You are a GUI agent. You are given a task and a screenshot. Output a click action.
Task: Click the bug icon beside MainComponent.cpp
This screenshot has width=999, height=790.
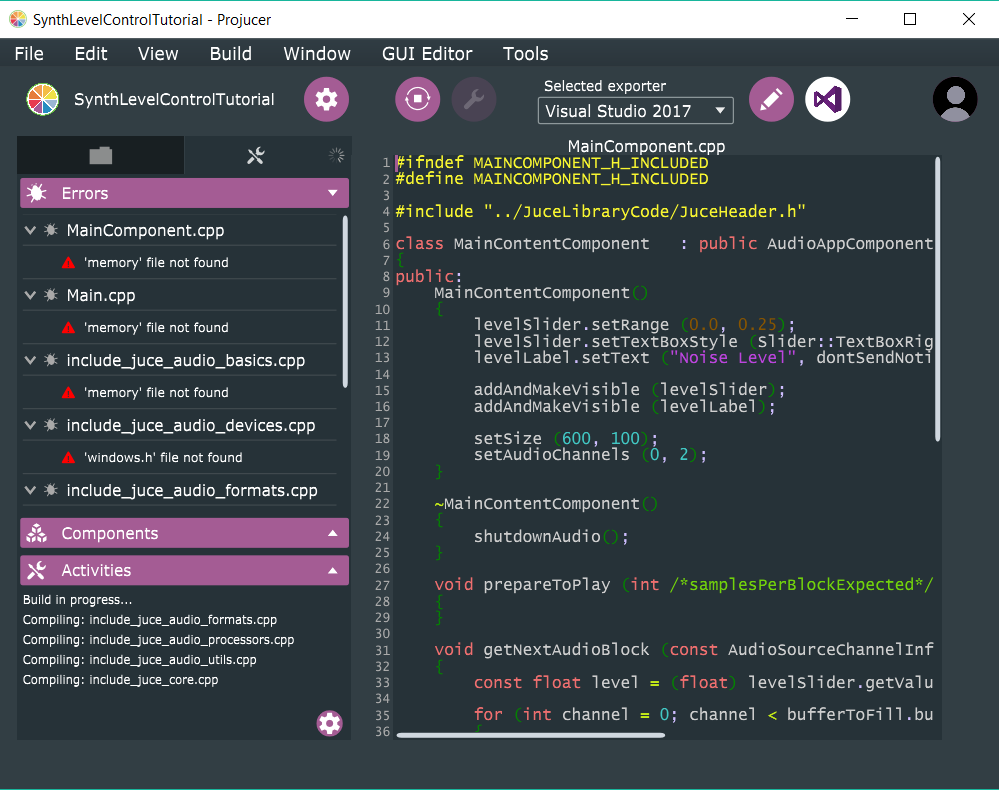click(51, 230)
